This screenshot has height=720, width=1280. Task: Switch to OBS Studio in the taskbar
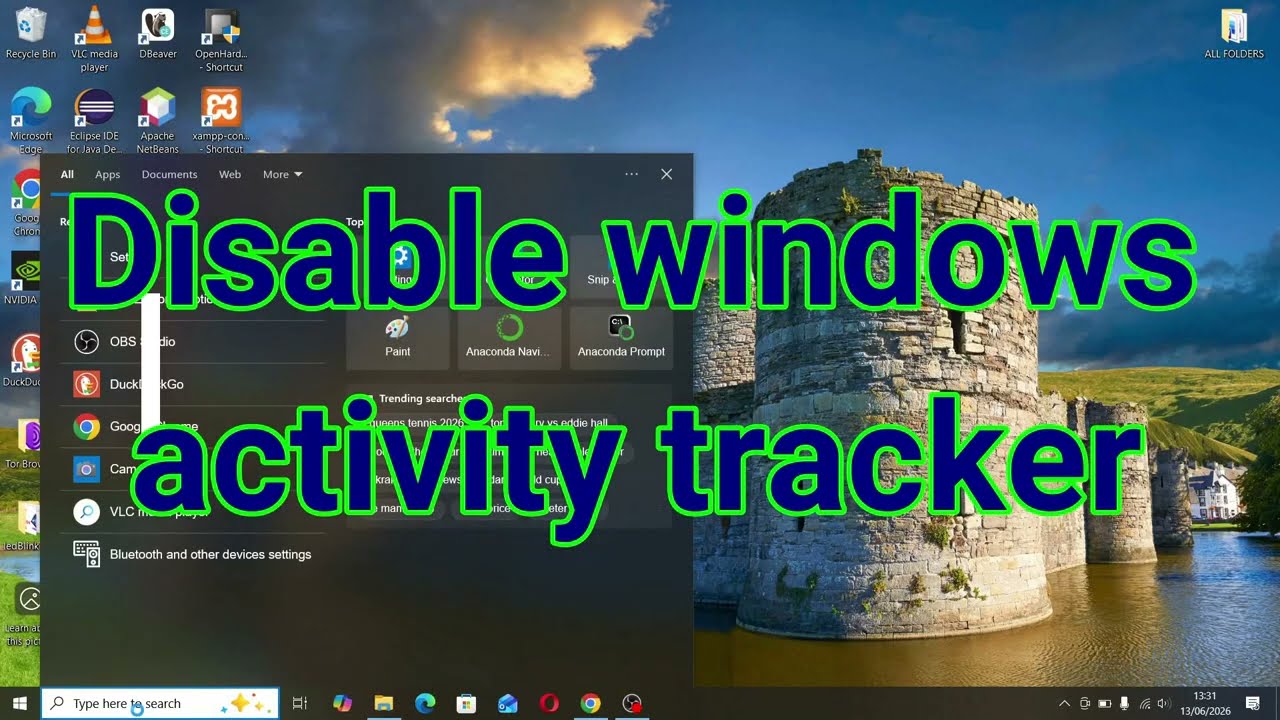(x=631, y=703)
